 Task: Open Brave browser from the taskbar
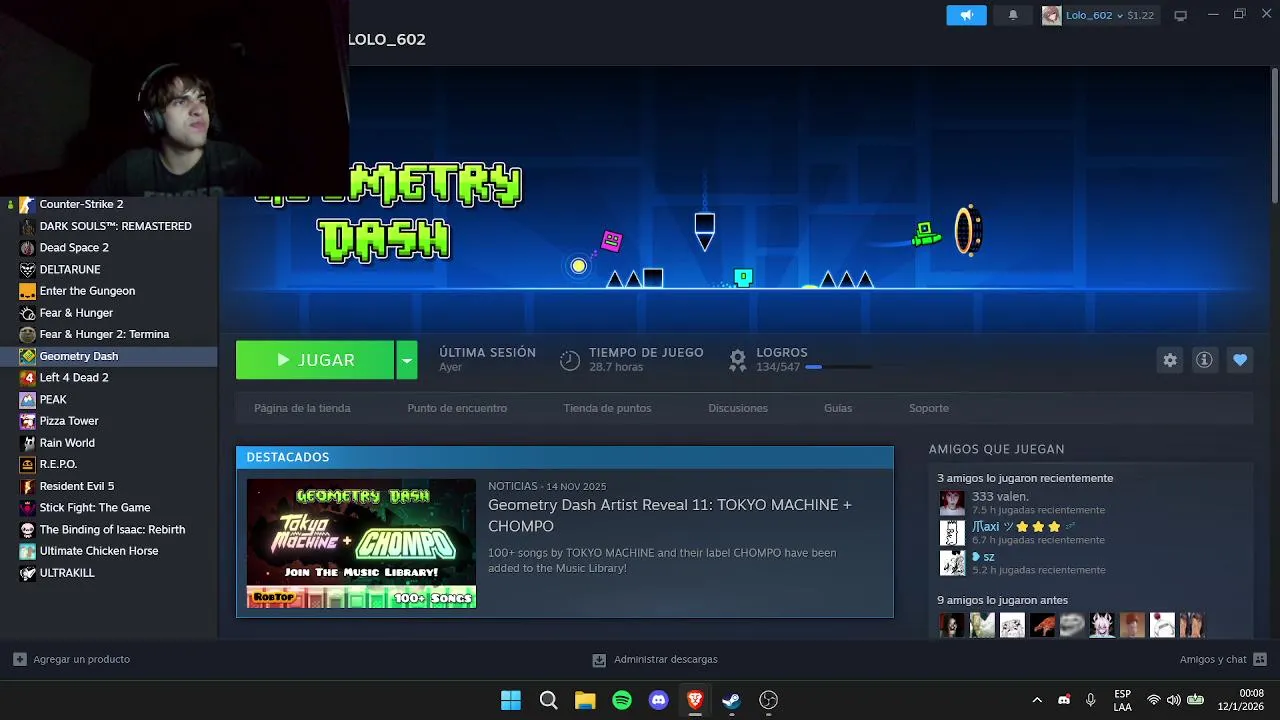(695, 700)
